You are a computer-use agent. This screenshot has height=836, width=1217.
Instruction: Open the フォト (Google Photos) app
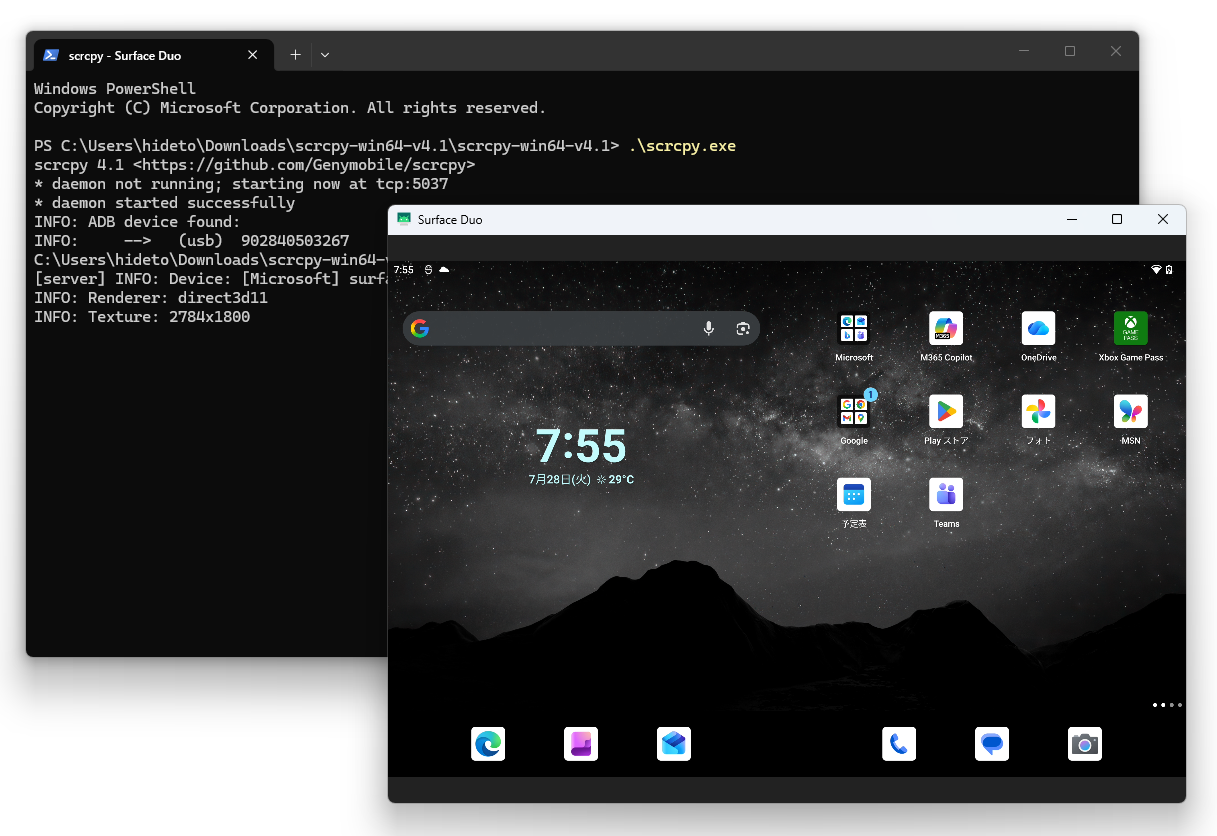(1038, 411)
